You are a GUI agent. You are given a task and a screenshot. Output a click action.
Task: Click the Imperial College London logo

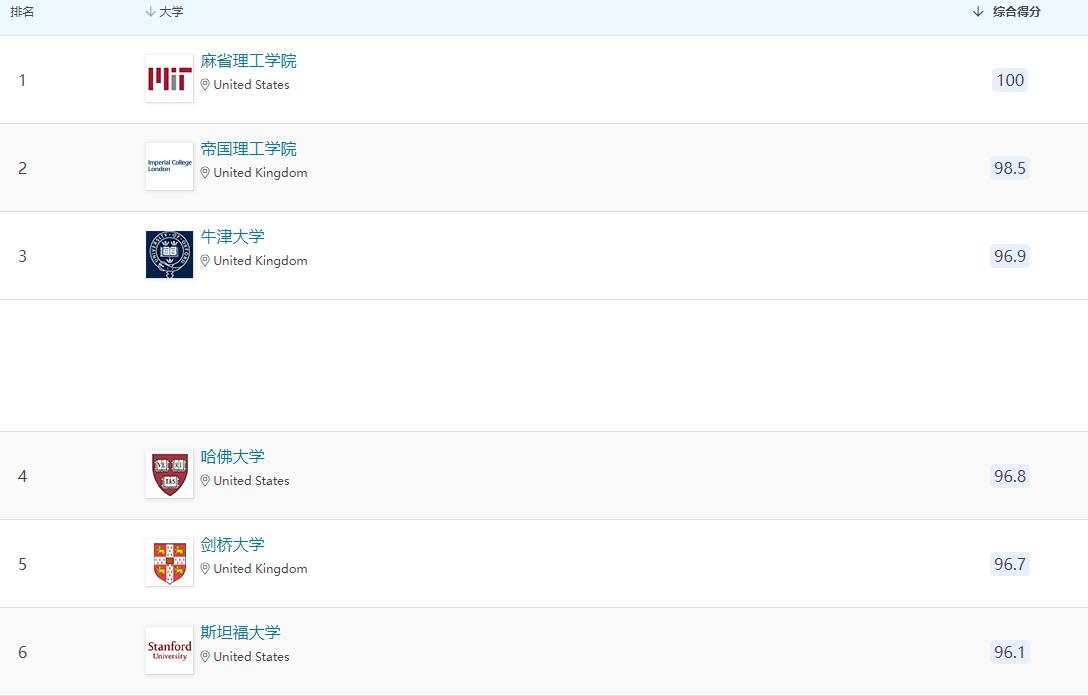pyautogui.click(x=169, y=167)
